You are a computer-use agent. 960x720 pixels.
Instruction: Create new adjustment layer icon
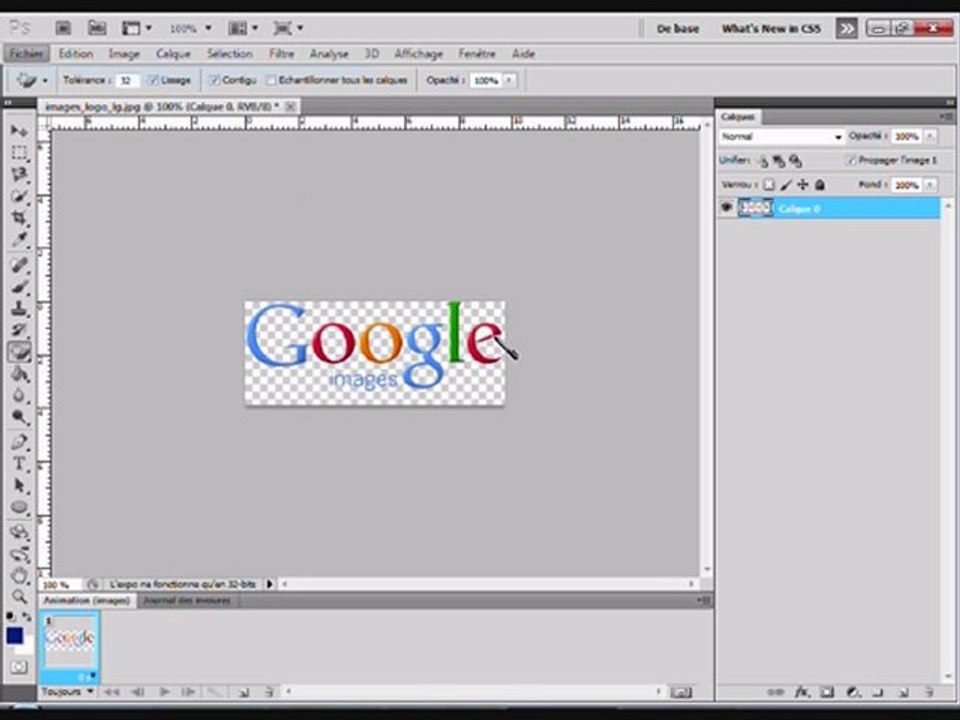pyautogui.click(x=852, y=692)
